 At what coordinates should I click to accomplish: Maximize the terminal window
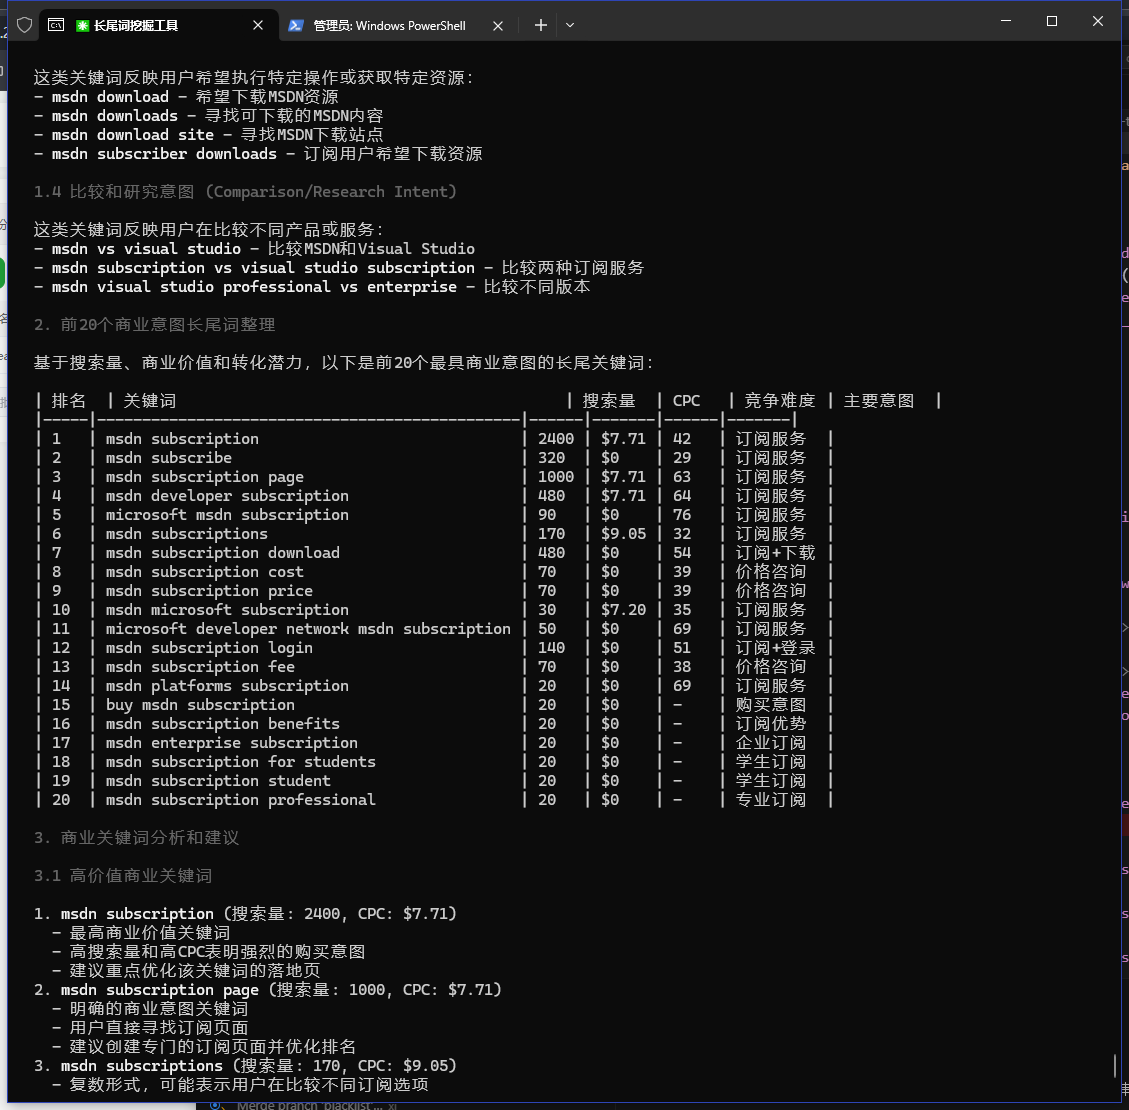coord(1052,21)
